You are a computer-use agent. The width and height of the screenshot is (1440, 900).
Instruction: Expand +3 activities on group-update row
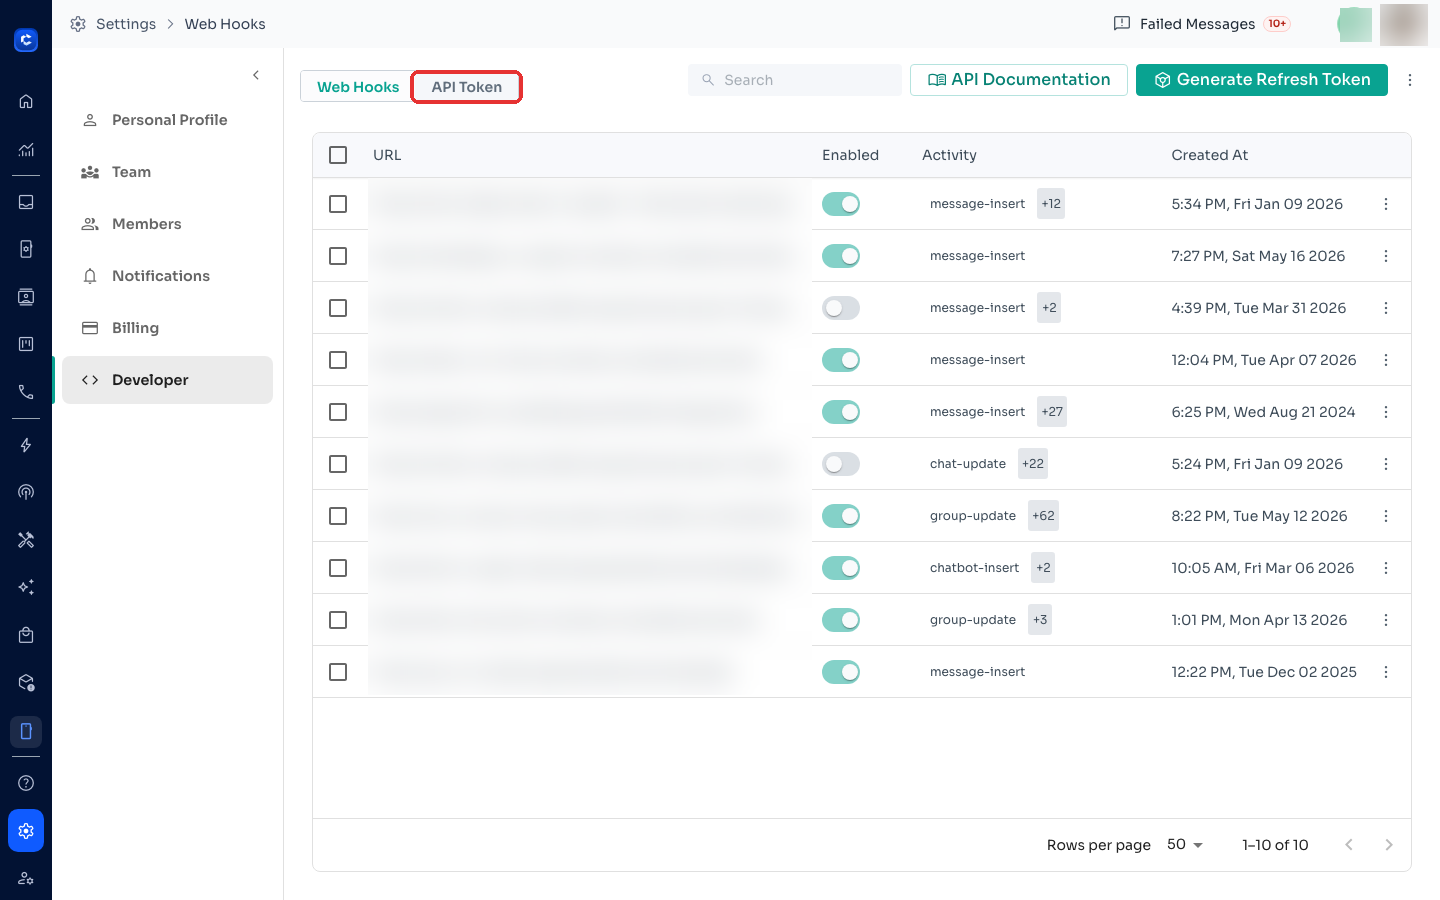[1040, 620]
